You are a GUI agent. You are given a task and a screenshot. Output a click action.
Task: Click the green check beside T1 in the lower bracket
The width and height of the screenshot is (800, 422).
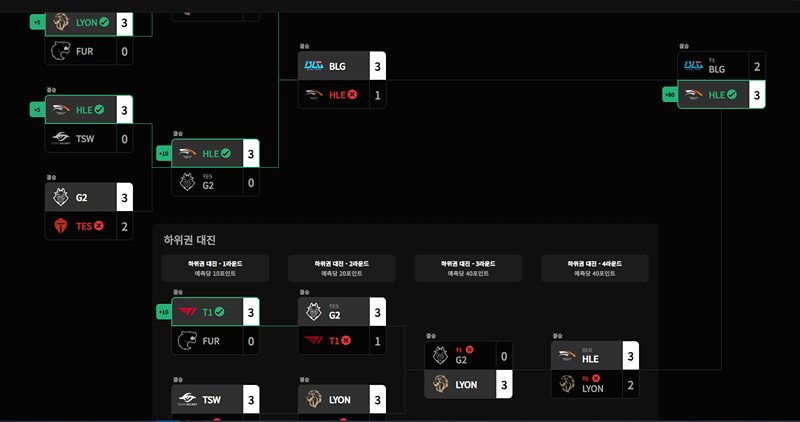(219, 312)
